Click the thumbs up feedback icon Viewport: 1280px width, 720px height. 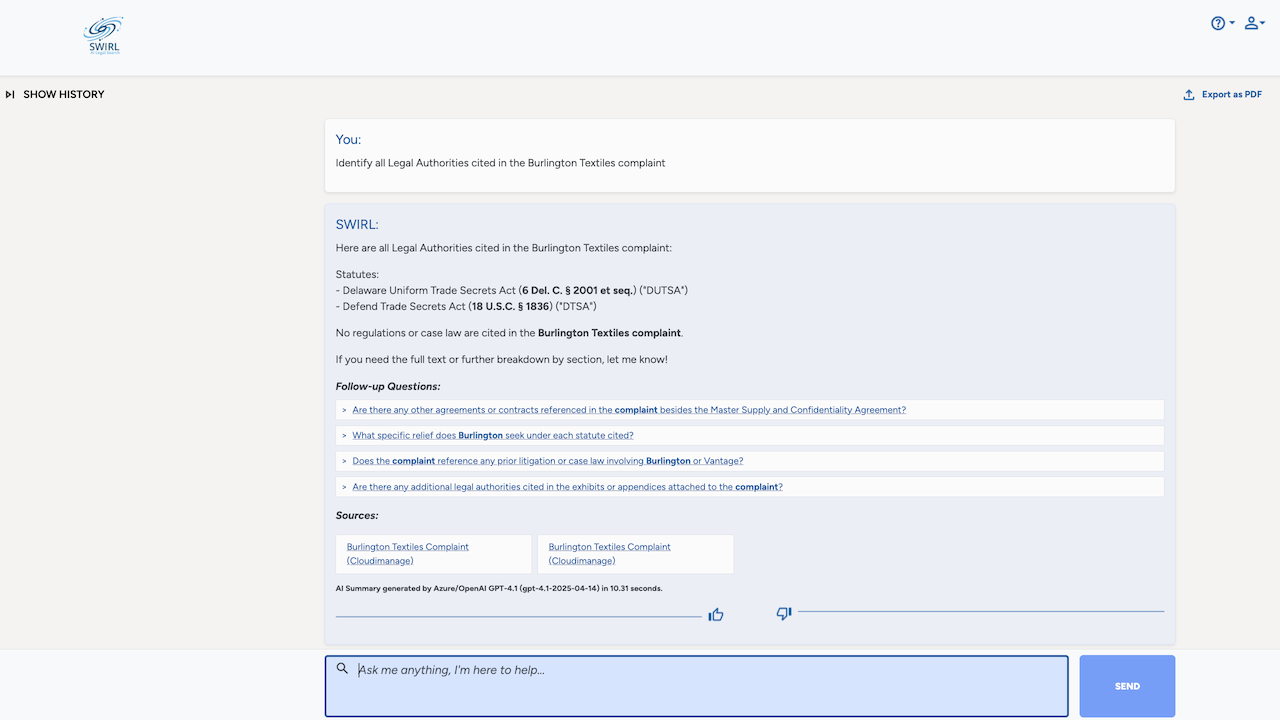[716, 615]
